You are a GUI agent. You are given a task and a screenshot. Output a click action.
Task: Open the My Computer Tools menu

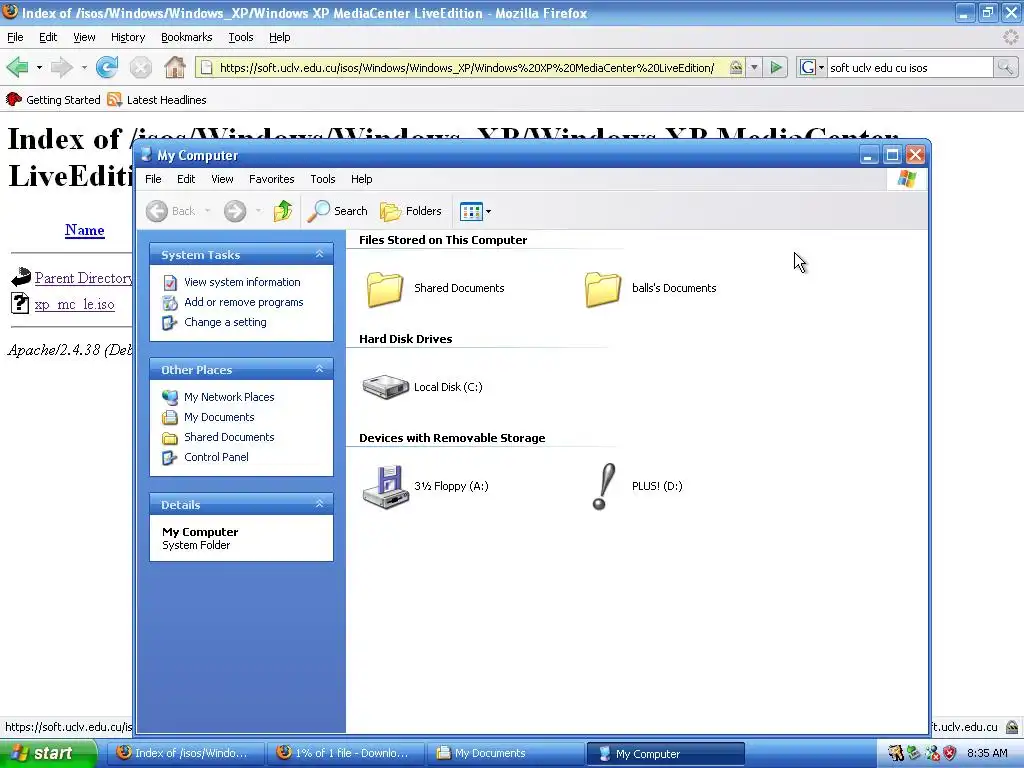click(323, 179)
